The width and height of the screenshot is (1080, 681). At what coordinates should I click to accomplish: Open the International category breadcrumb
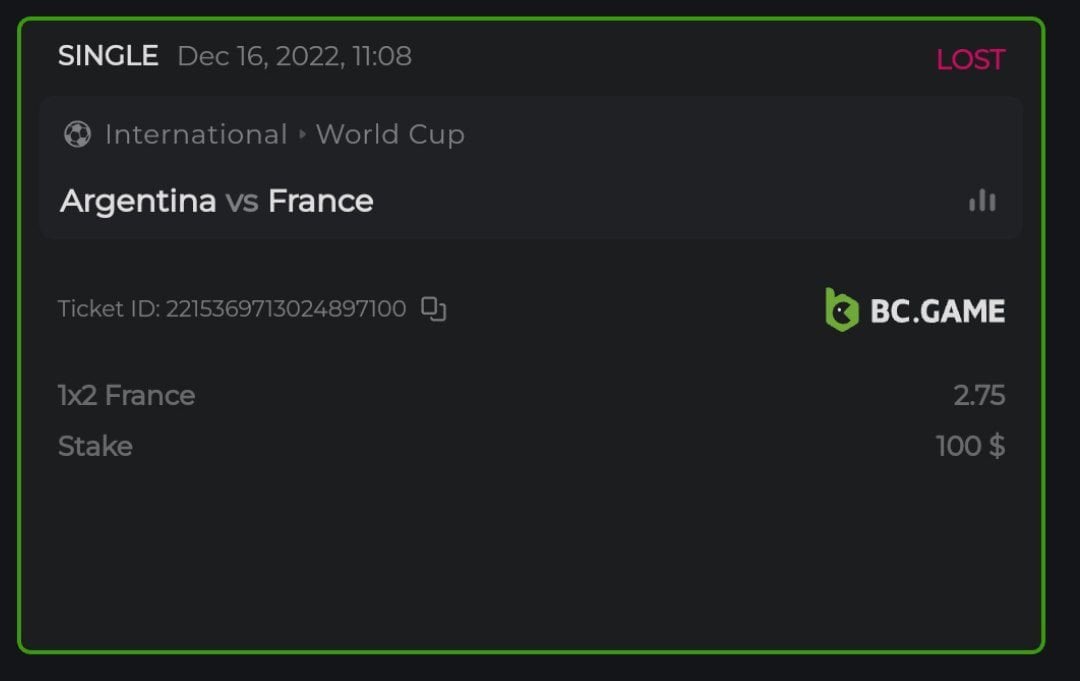(x=196, y=134)
